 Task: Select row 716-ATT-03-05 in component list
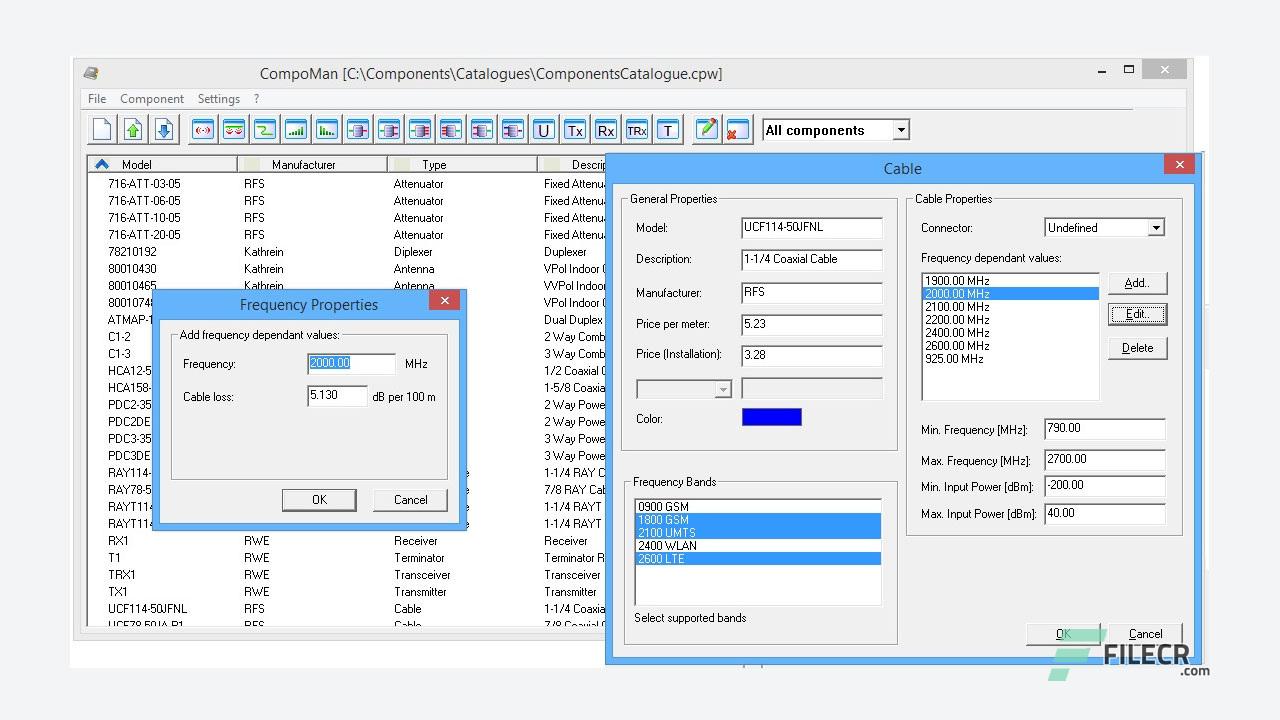(x=345, y=184)
